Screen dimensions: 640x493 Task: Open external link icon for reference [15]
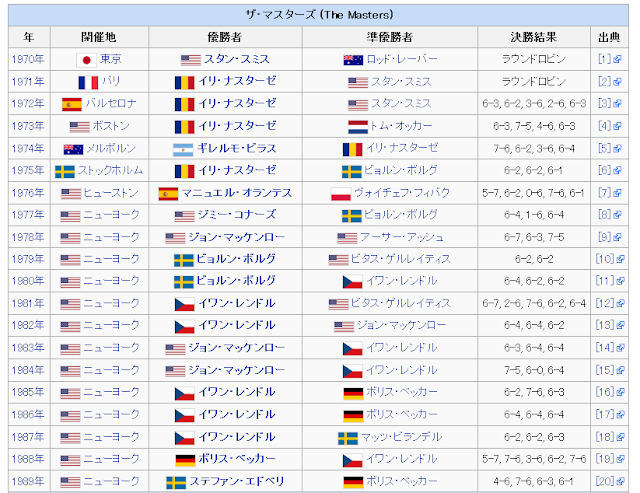[620, 371]
